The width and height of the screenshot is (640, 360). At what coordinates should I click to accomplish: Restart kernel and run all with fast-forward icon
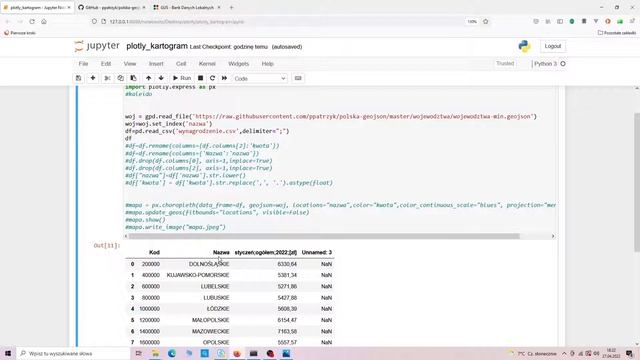click(x=224, y=78)
